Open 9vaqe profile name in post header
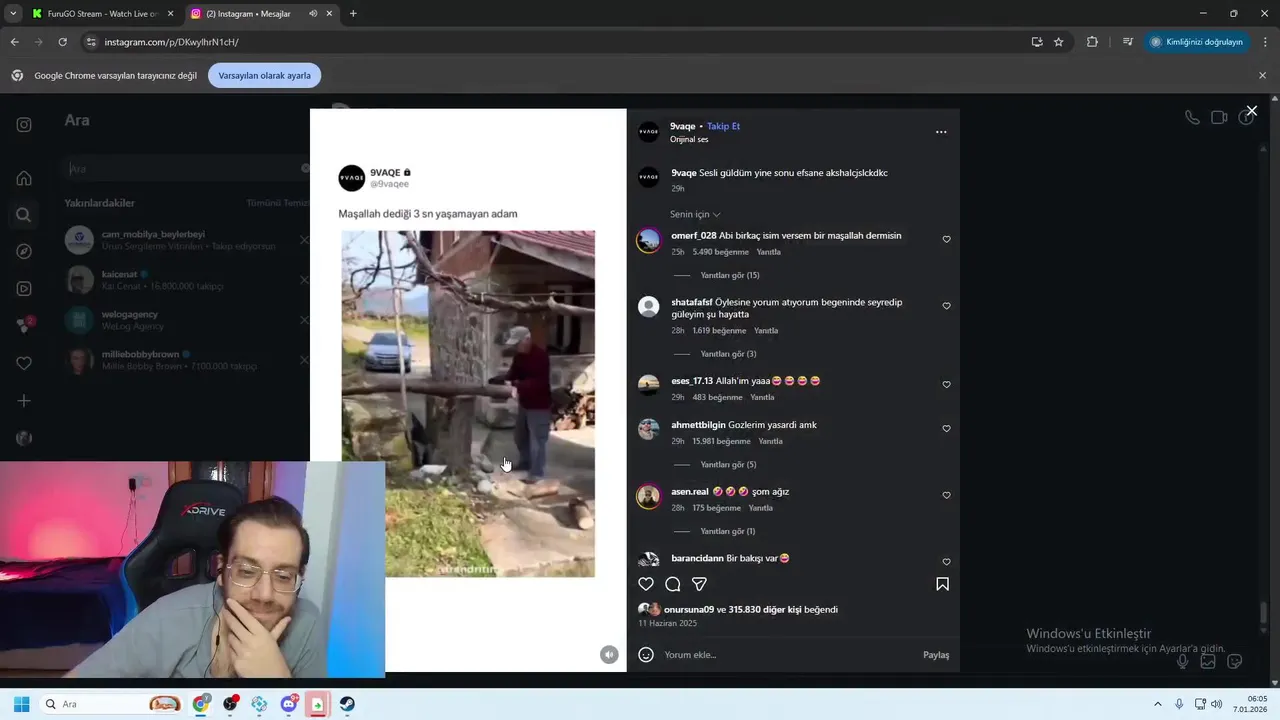This screenshot has height=720, width=1280. click(682, 126)
